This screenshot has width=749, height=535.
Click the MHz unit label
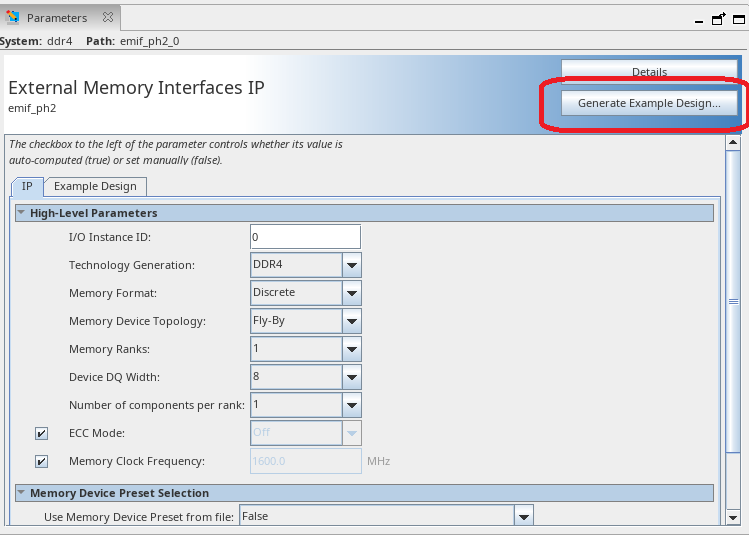[x=378, y=461]
